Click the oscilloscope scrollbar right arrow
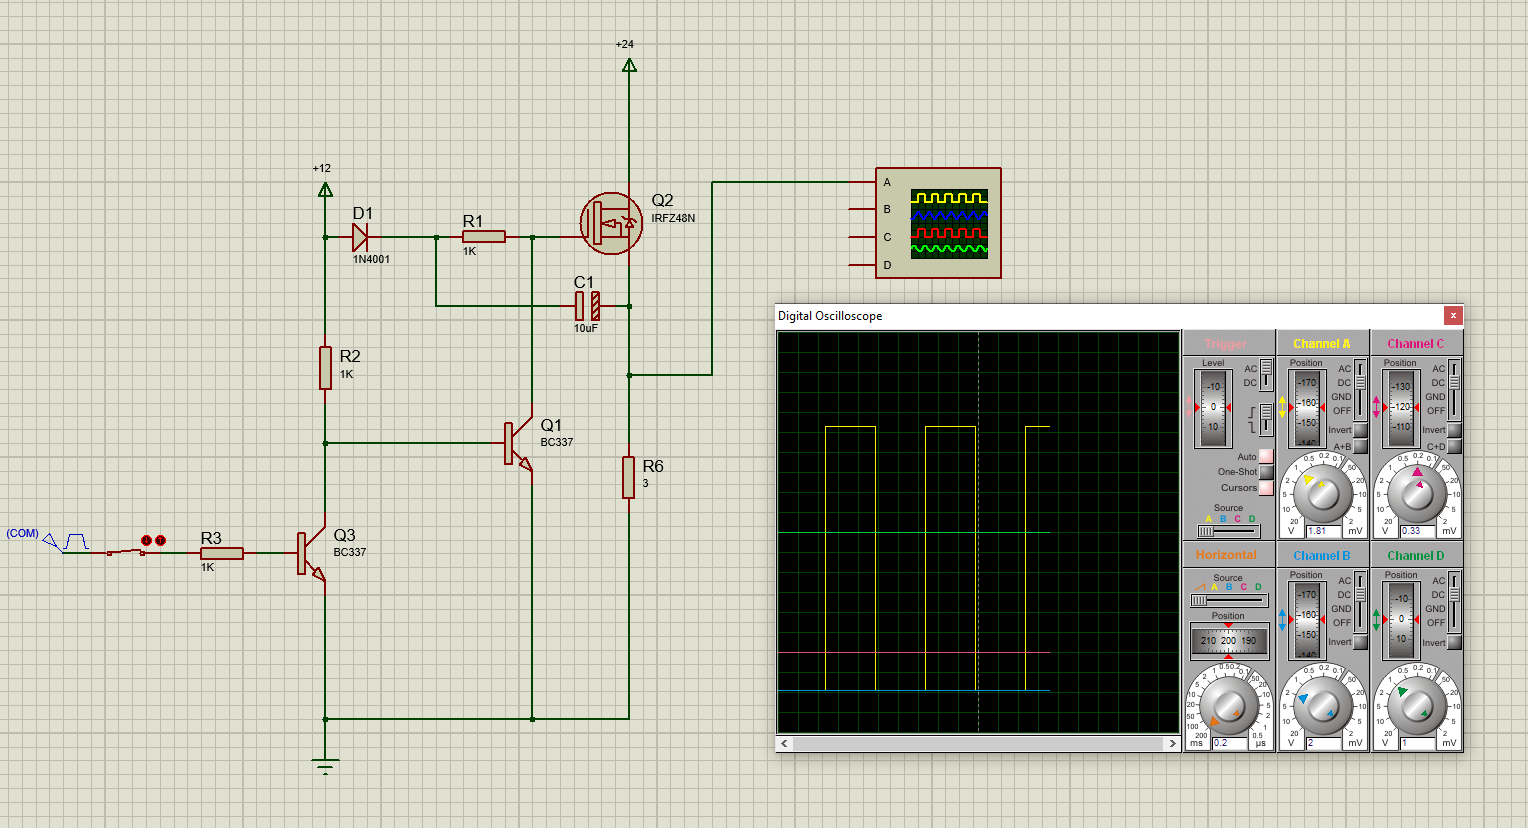Screen dimensions: 1528x828 point(1172,744)
